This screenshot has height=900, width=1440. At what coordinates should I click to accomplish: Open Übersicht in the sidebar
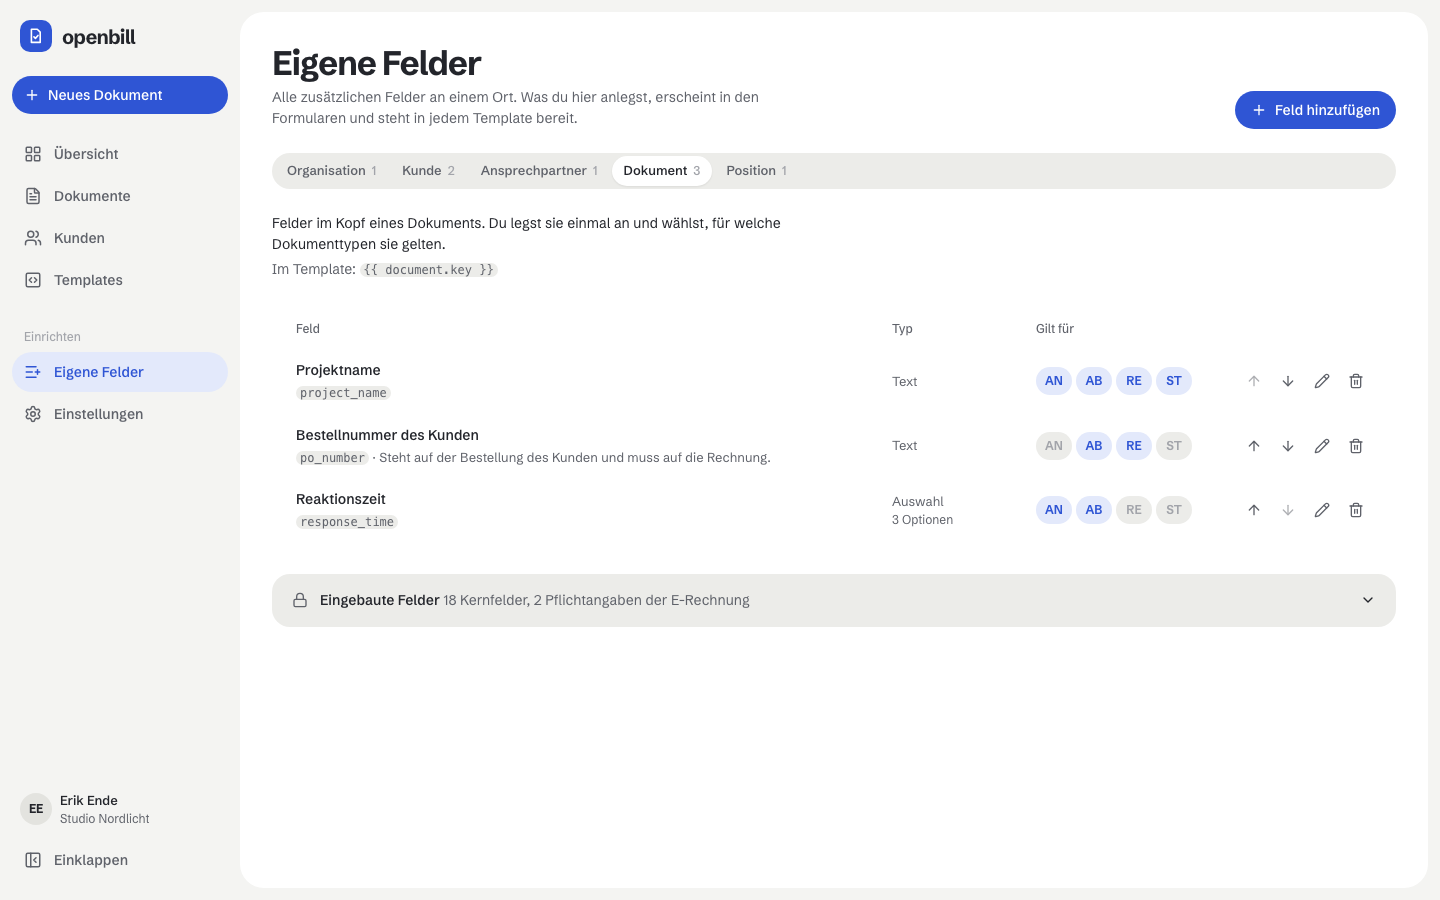pyautogui.click(x=120, y=154)
